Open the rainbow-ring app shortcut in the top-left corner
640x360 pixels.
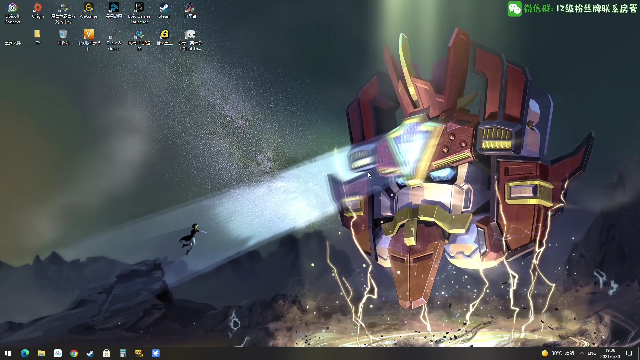[x=13, y=12]
